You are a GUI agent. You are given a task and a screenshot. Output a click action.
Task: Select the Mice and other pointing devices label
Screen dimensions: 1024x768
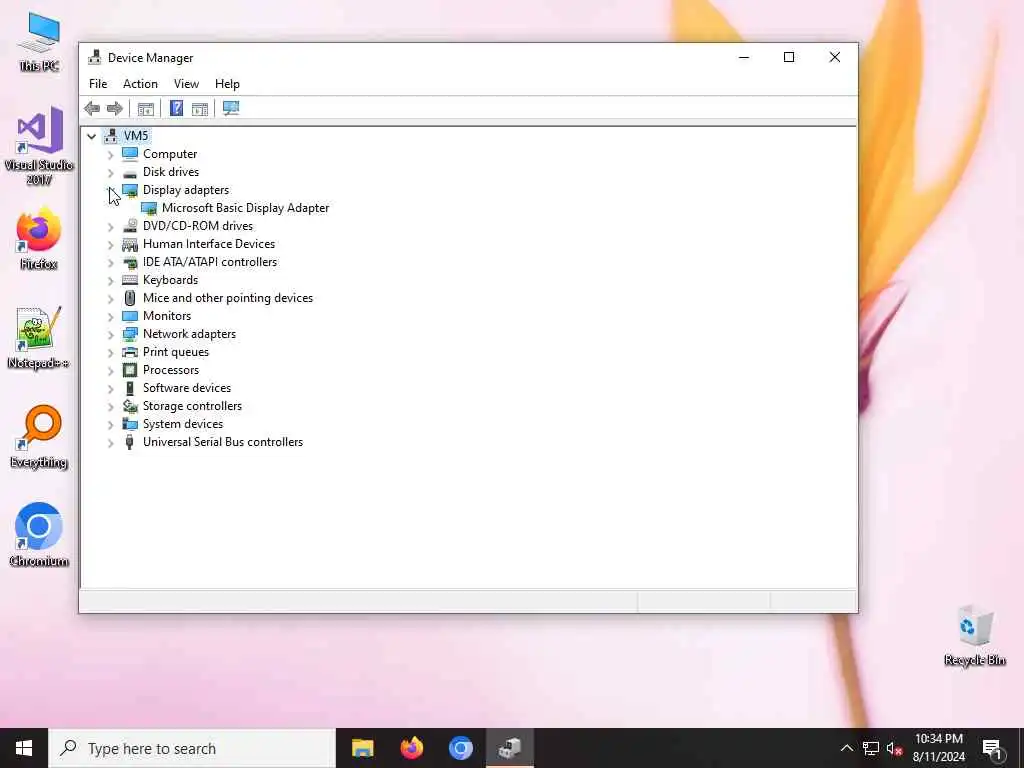(x=228, y=298)
